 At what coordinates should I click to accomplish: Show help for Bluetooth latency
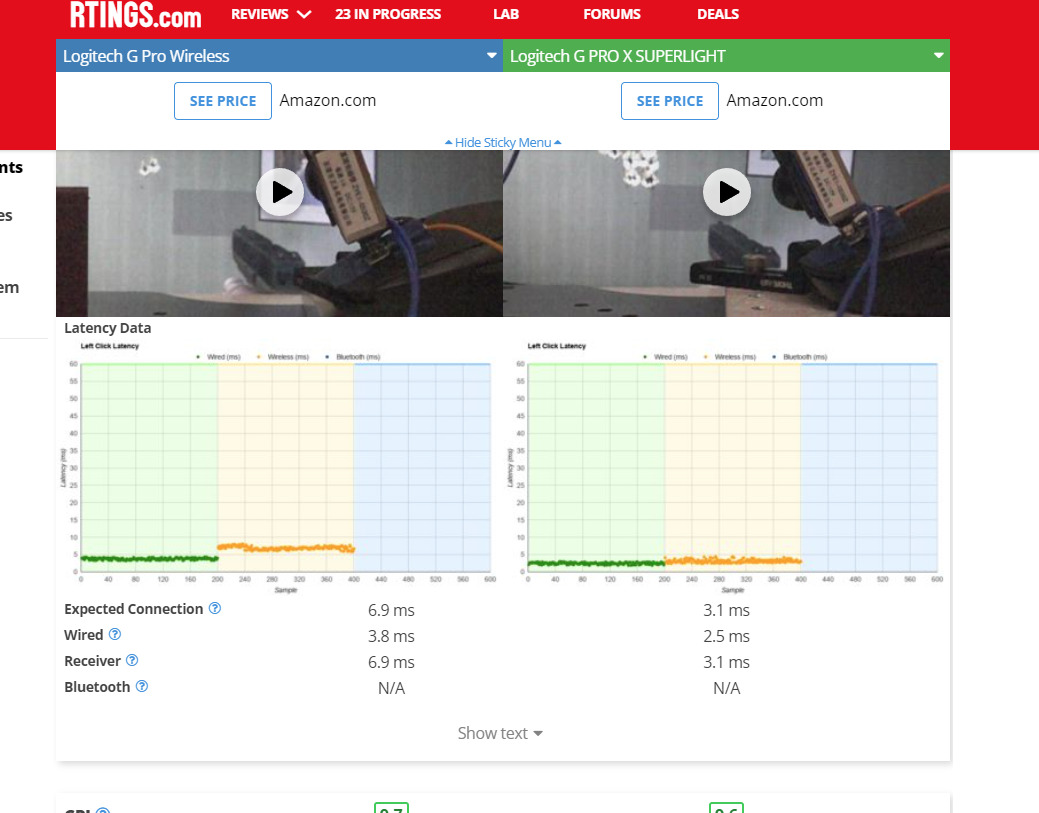(x=142, y=686)
